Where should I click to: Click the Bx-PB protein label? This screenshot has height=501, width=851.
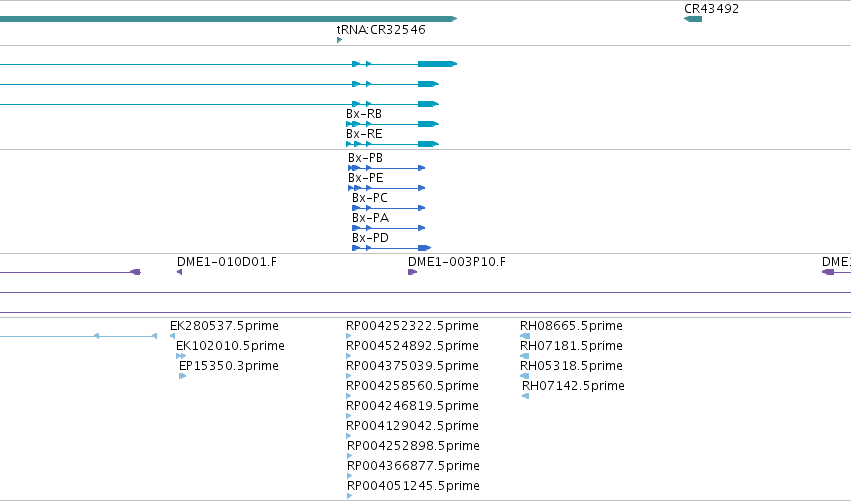(x=365, y=158)
